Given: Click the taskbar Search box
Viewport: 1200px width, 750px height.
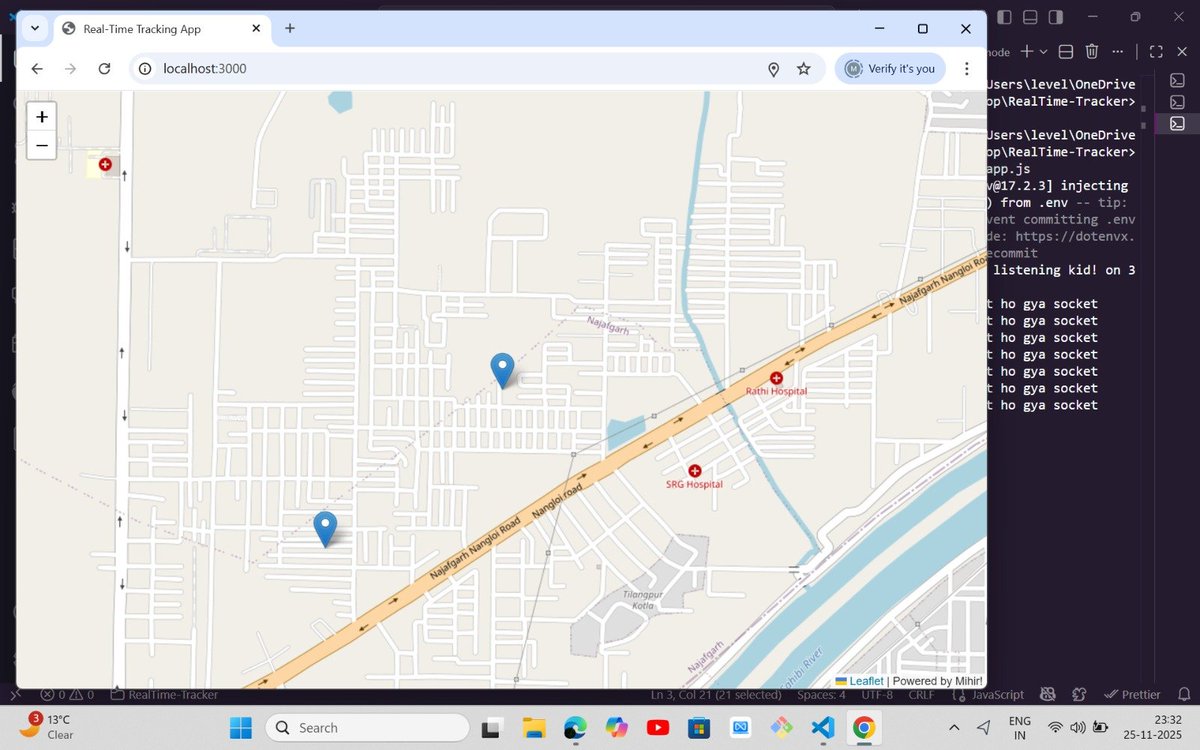Looking at the screenshot, I should pos(368,727).
